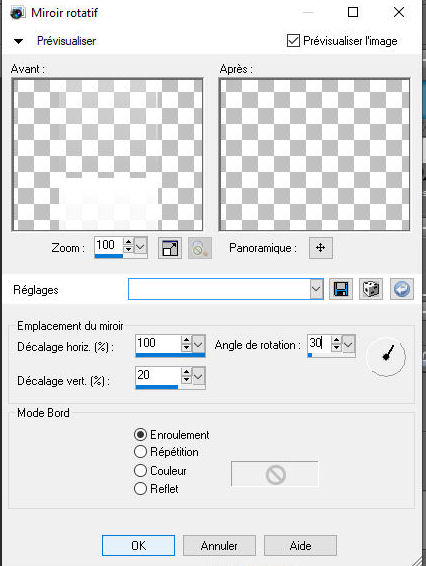Select the Reflet edge mode
This screenshot has width=426, height=566.
pos(140,488)
